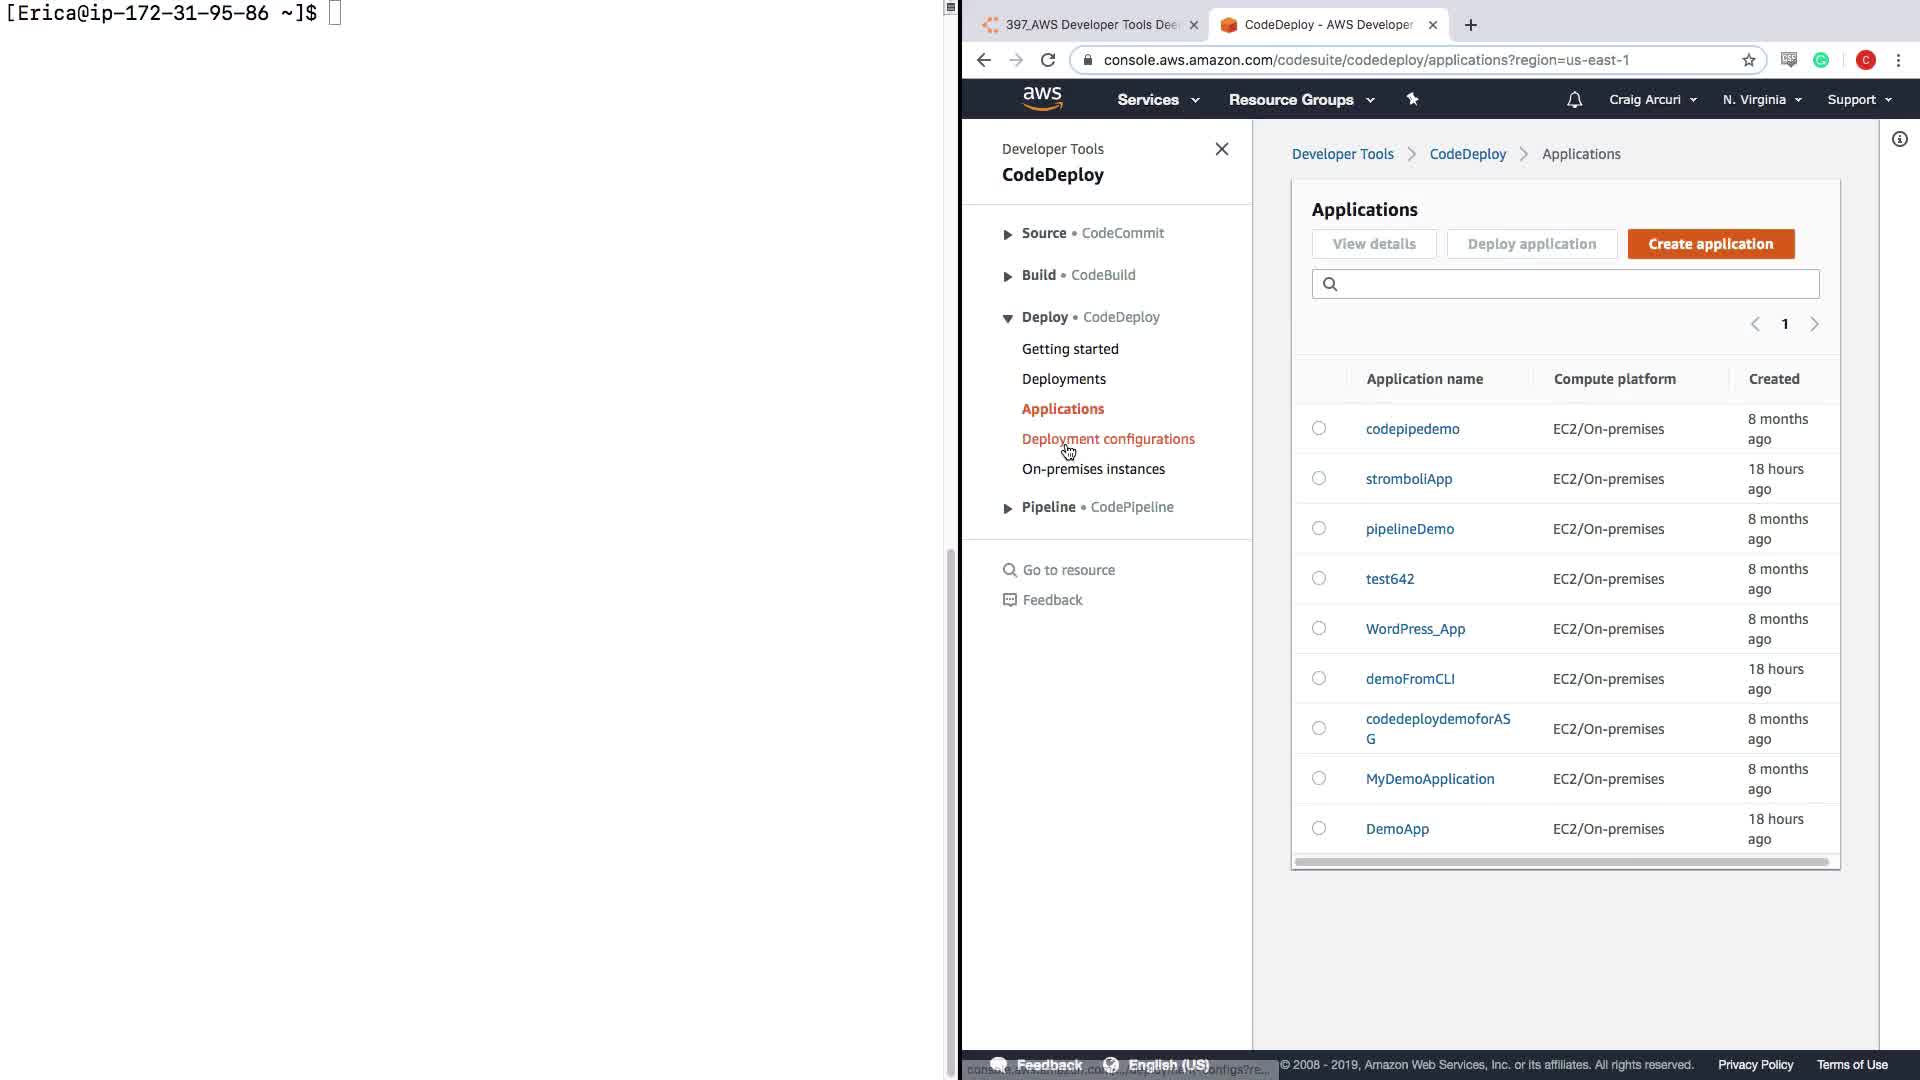
Task: Switch to the 397_AWS Developer Tools tab
Action: pyautogui.click(x=1090, y=25)
